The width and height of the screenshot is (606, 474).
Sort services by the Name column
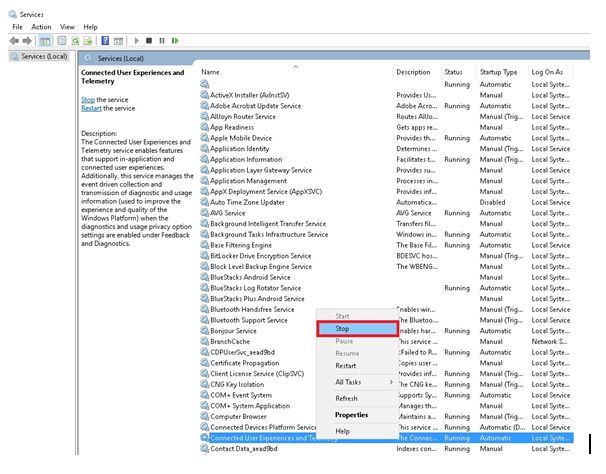[x=210, y=72]
